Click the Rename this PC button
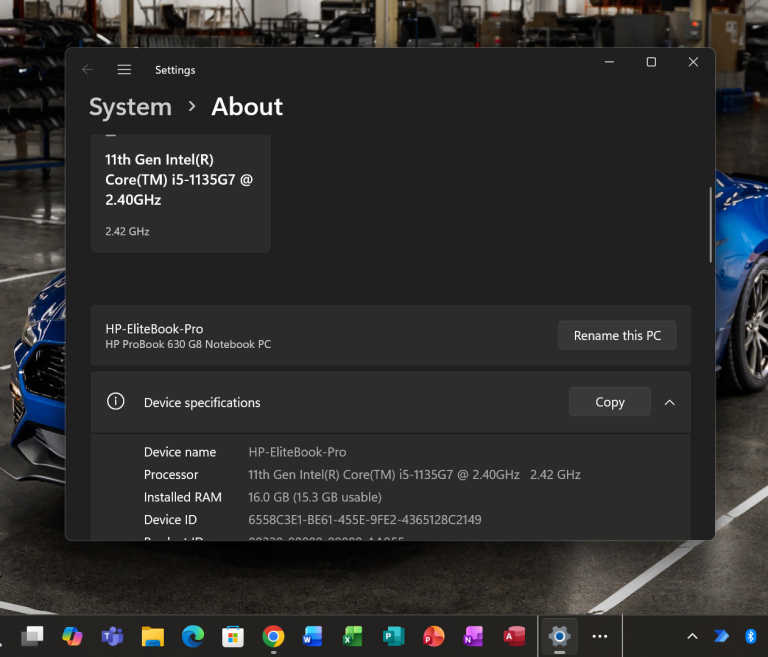This screenshot has width=768, height=657. [617, 336]
